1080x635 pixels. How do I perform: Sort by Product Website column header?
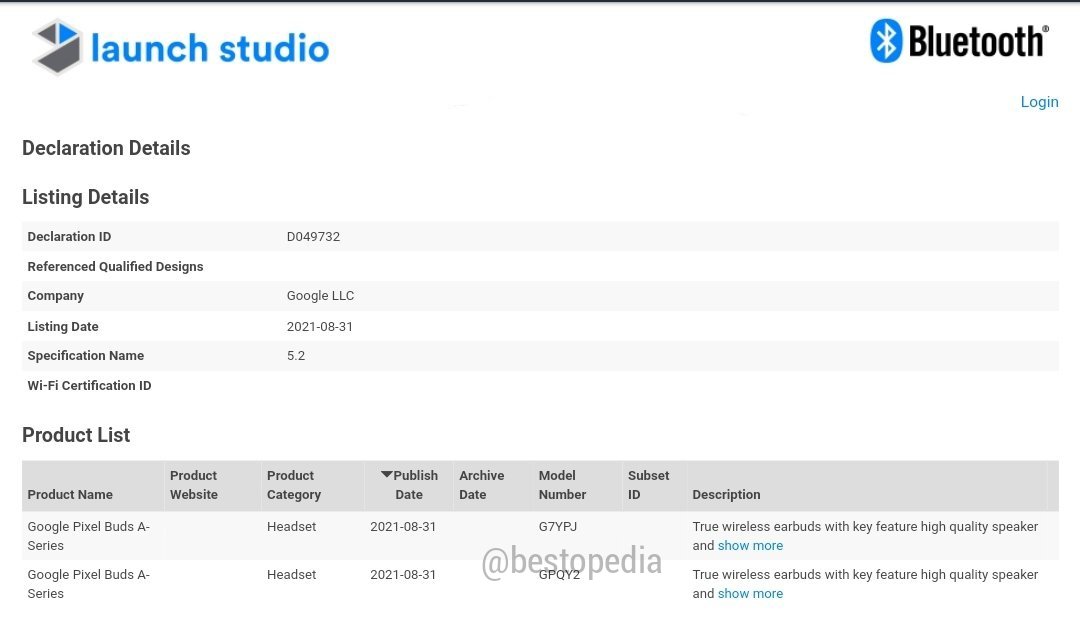click(194, 485)
